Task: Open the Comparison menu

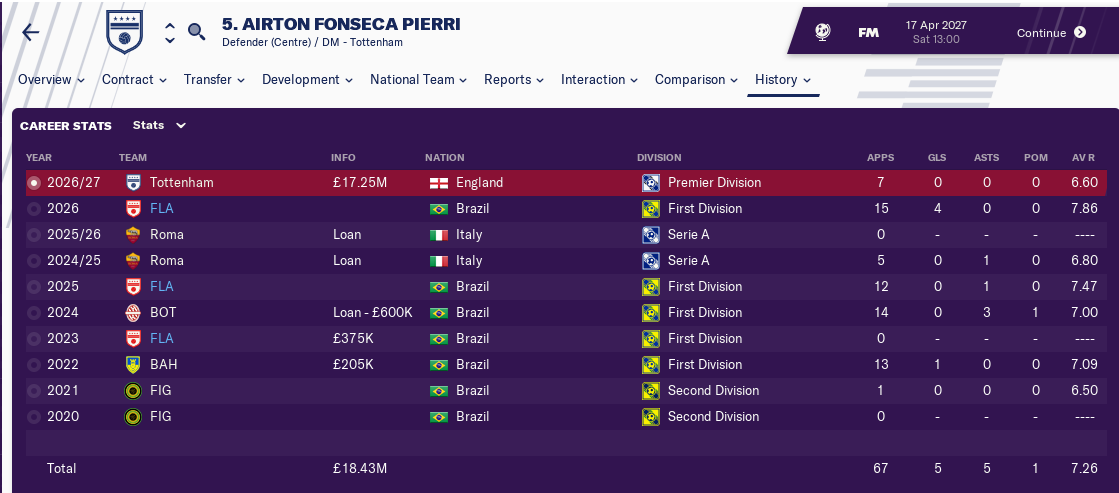Action: 697,80
